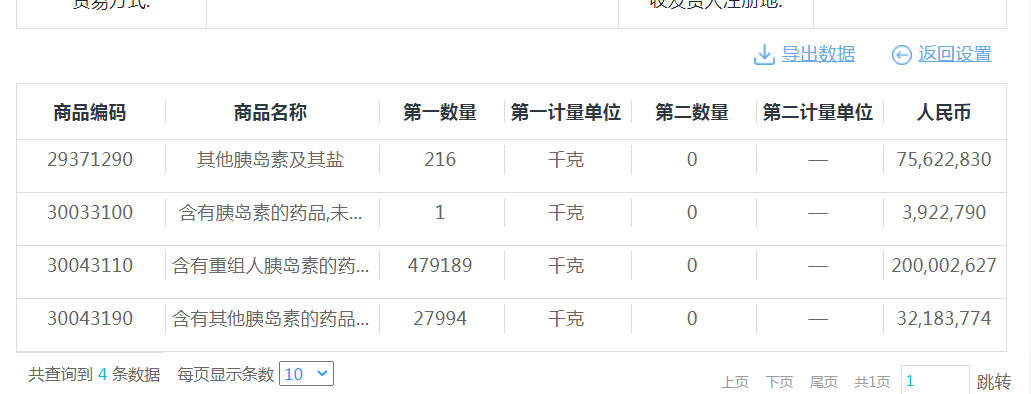Click first quantity value 479189
This screenshot has width=1031, height=394.
[440, 266]
